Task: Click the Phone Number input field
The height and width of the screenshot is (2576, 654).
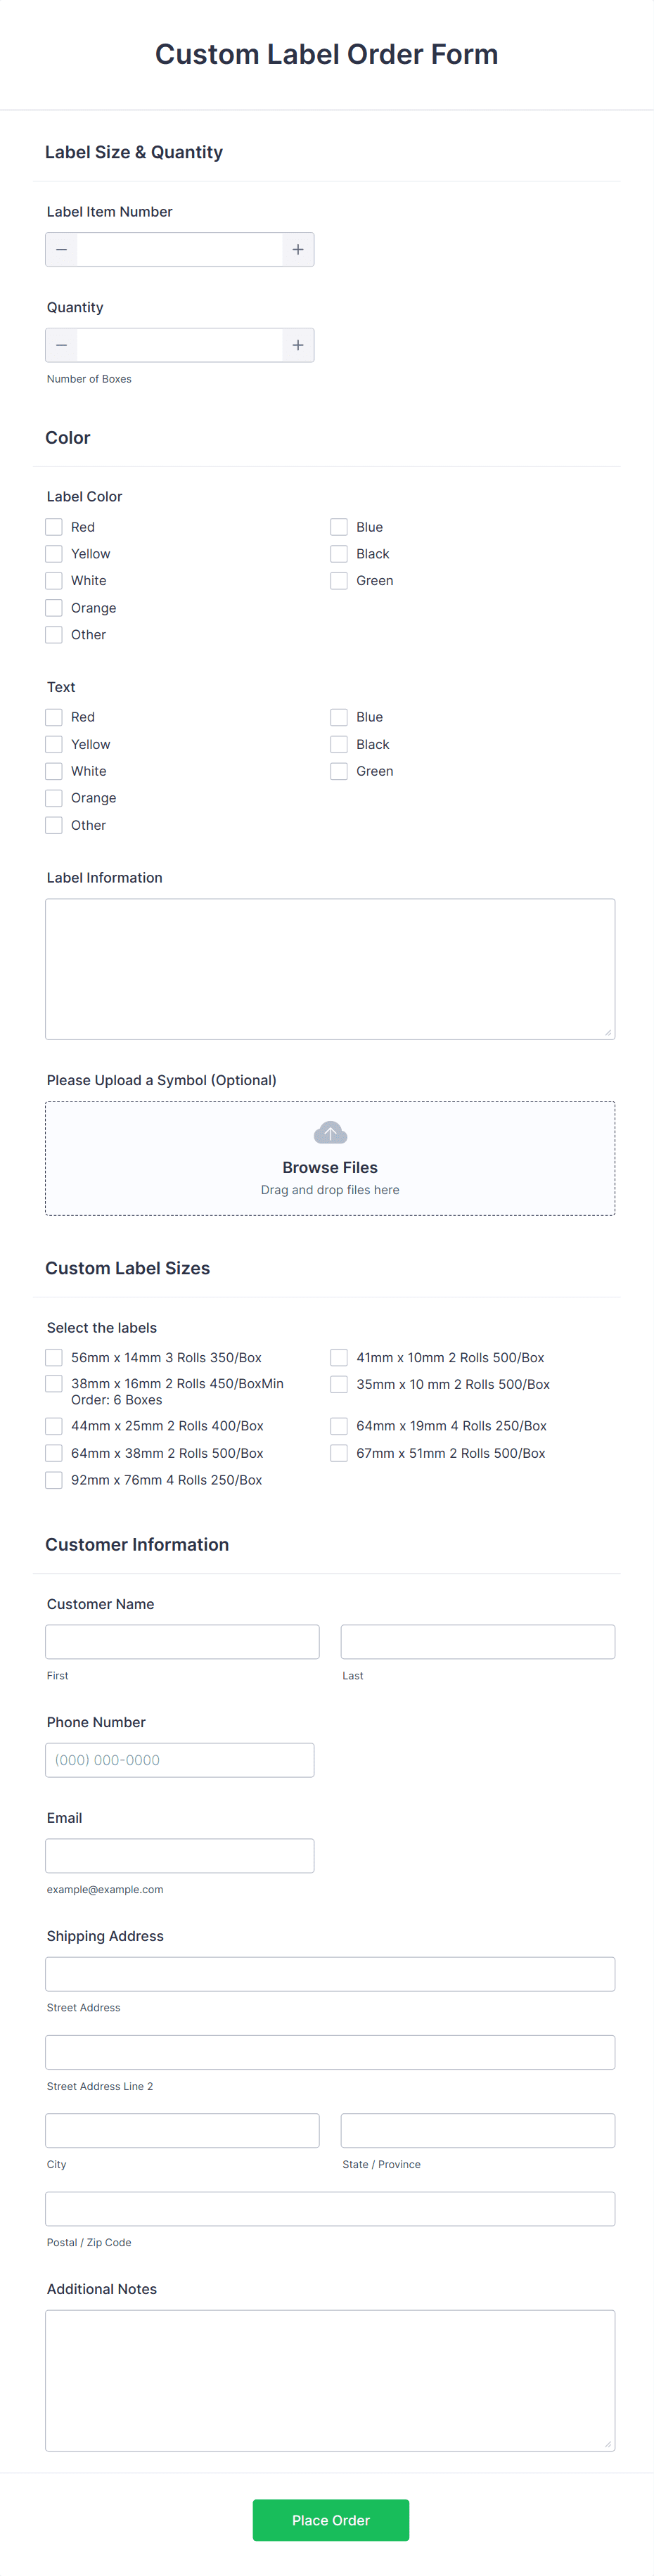Action: coord(180,1760)
